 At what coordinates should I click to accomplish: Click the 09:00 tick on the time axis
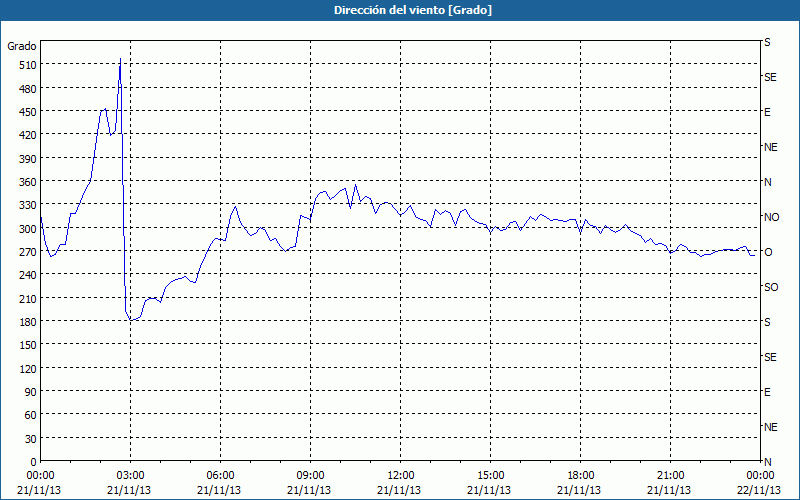tap(310, 476)
